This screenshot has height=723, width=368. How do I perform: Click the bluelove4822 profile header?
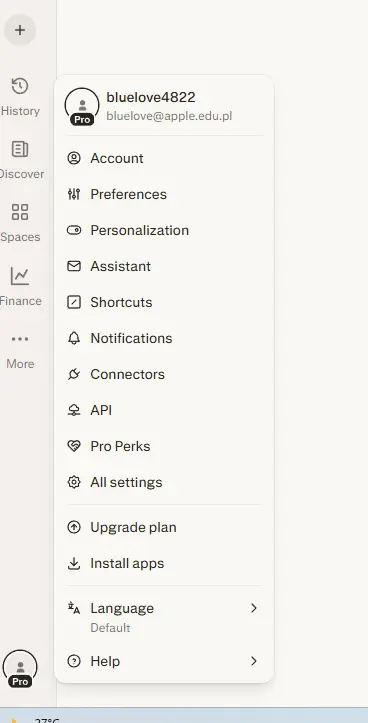point(164,106)
